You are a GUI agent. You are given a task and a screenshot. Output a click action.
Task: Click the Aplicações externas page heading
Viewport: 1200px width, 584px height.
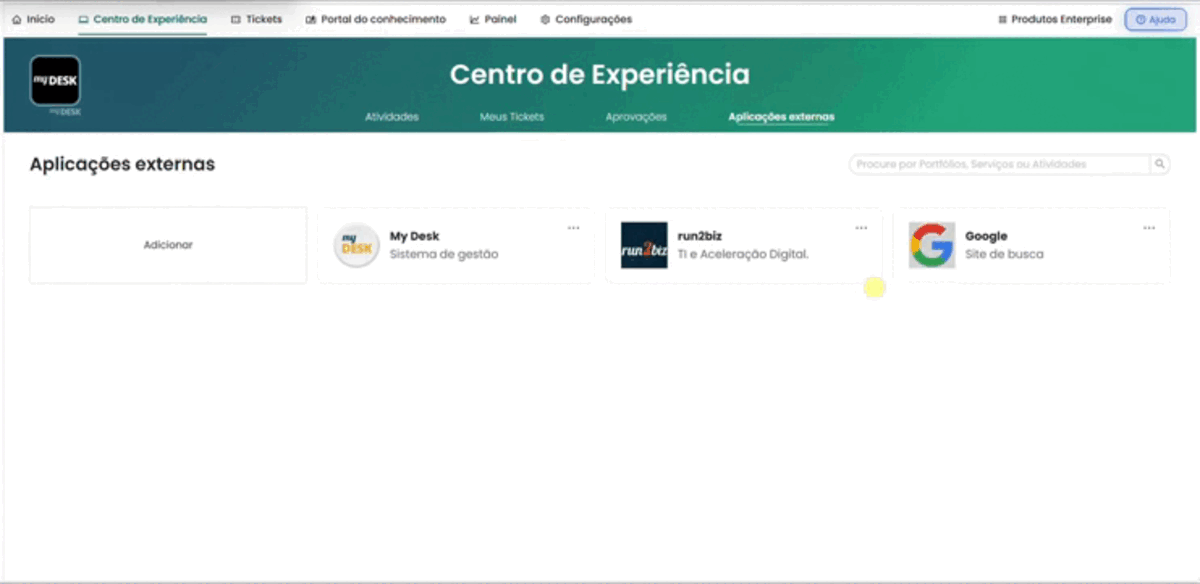pyautogui.click(x=122, y=164)
